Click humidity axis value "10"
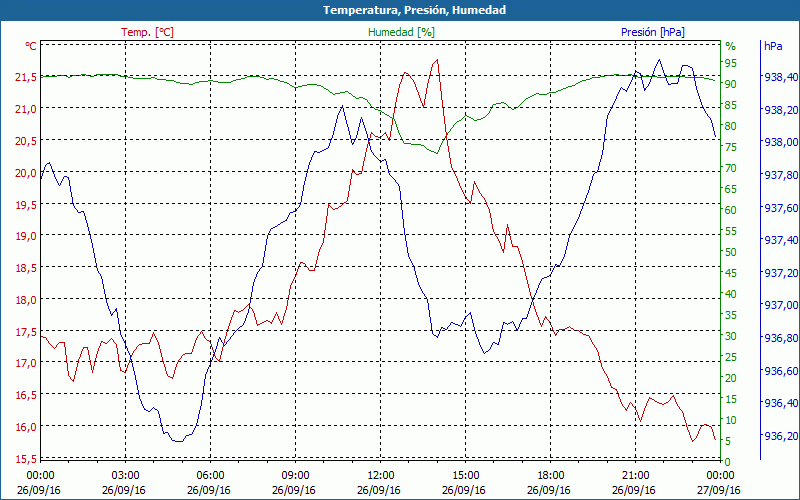This screenshot has height=500, width=800. [x=731, y=420]
